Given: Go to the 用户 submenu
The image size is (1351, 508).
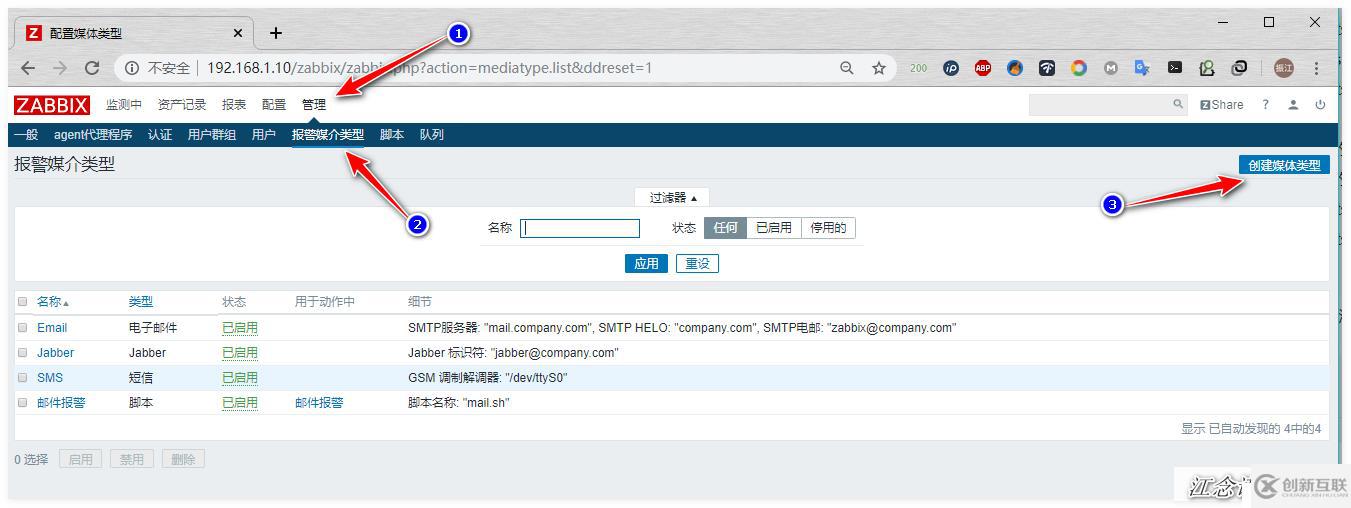Looking at the screenshot, I should click(264, 134).
